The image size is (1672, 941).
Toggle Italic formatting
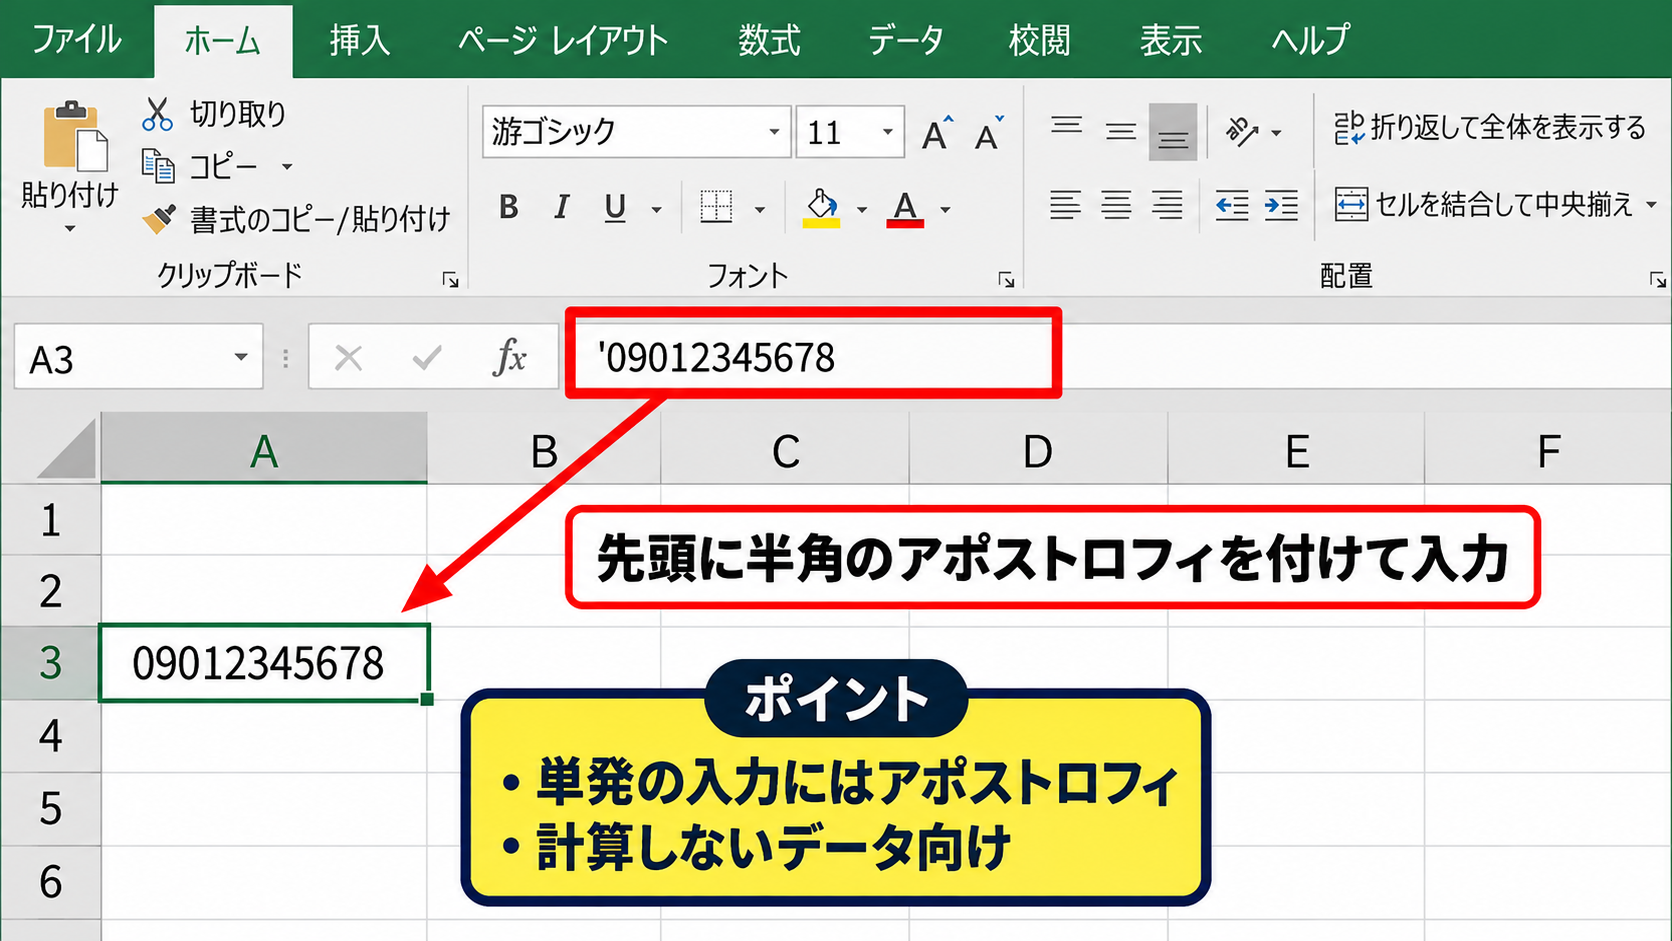562,208
